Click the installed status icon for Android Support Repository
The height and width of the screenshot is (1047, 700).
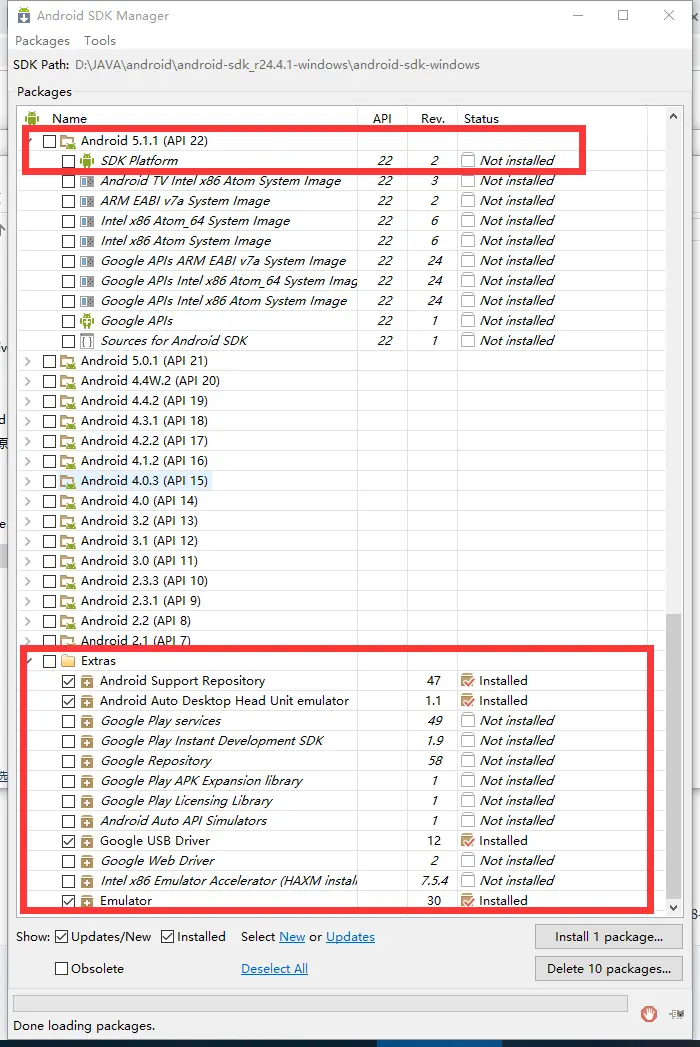tap(468, 680)
